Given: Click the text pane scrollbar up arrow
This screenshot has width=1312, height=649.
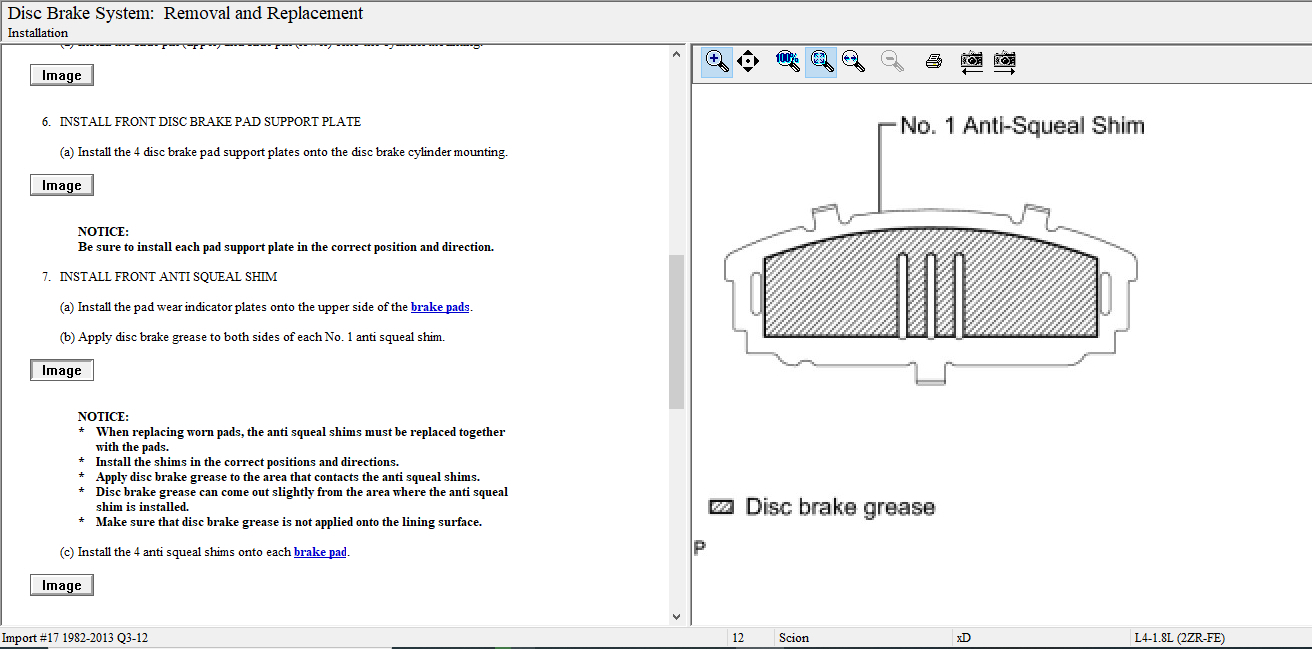Looking at the screenshot, I should [x=676, y=55].
